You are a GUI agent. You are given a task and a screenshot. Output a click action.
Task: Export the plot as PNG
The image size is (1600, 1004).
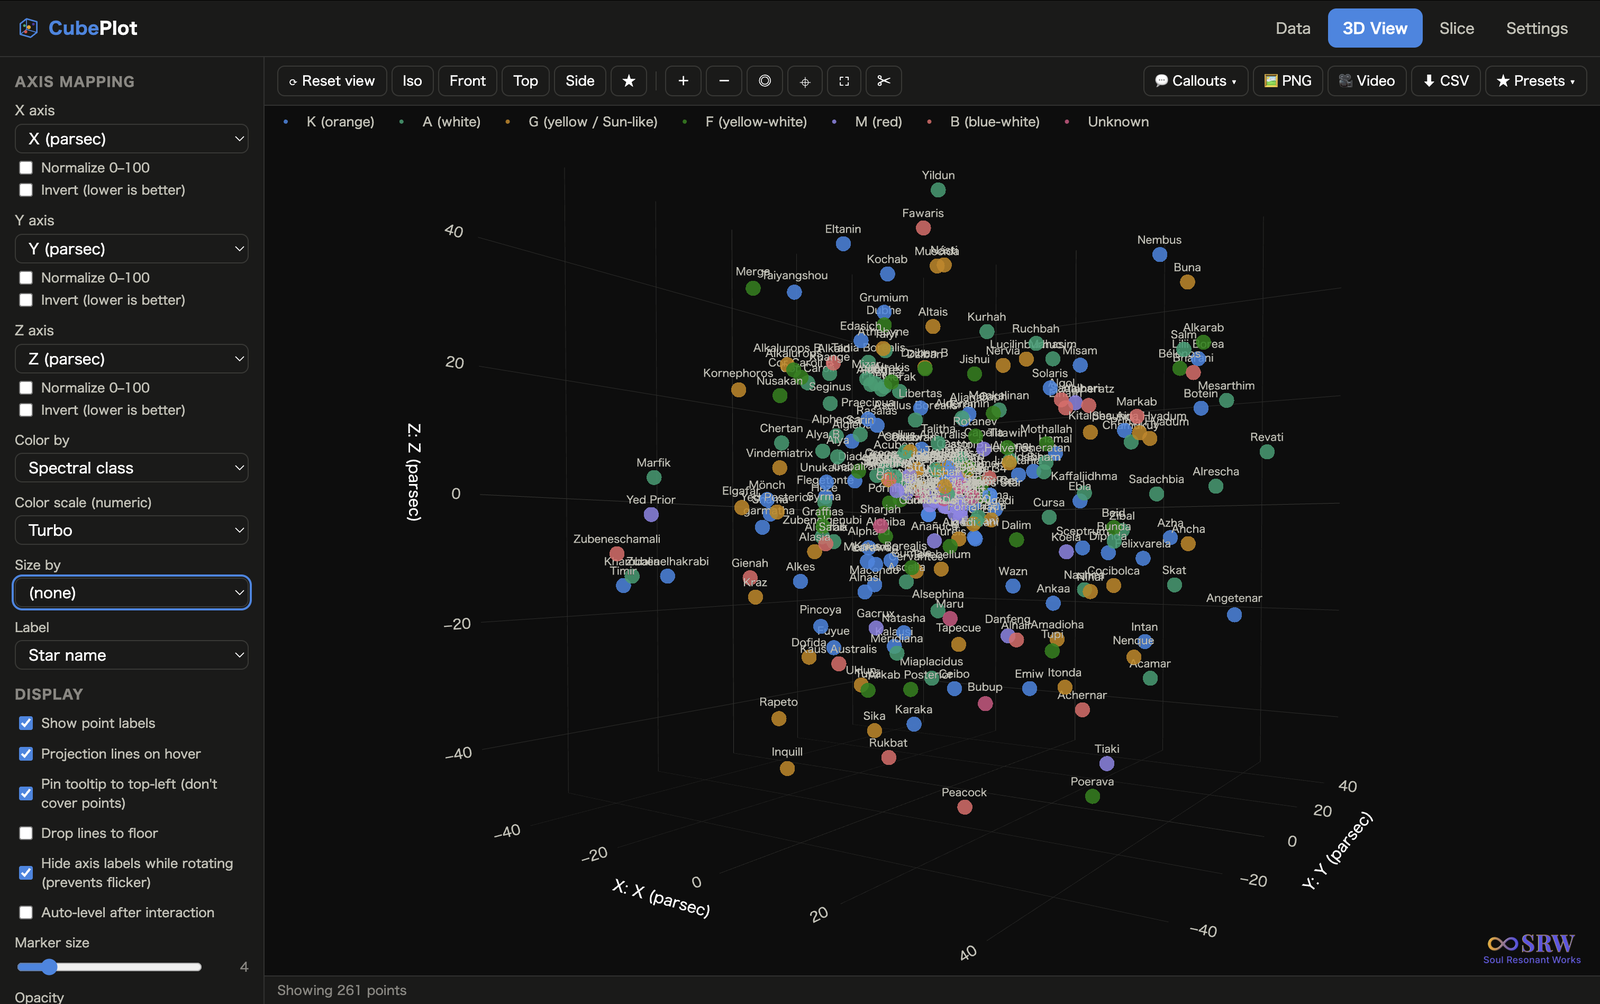pyautogui.click(x=1288, y=81)
